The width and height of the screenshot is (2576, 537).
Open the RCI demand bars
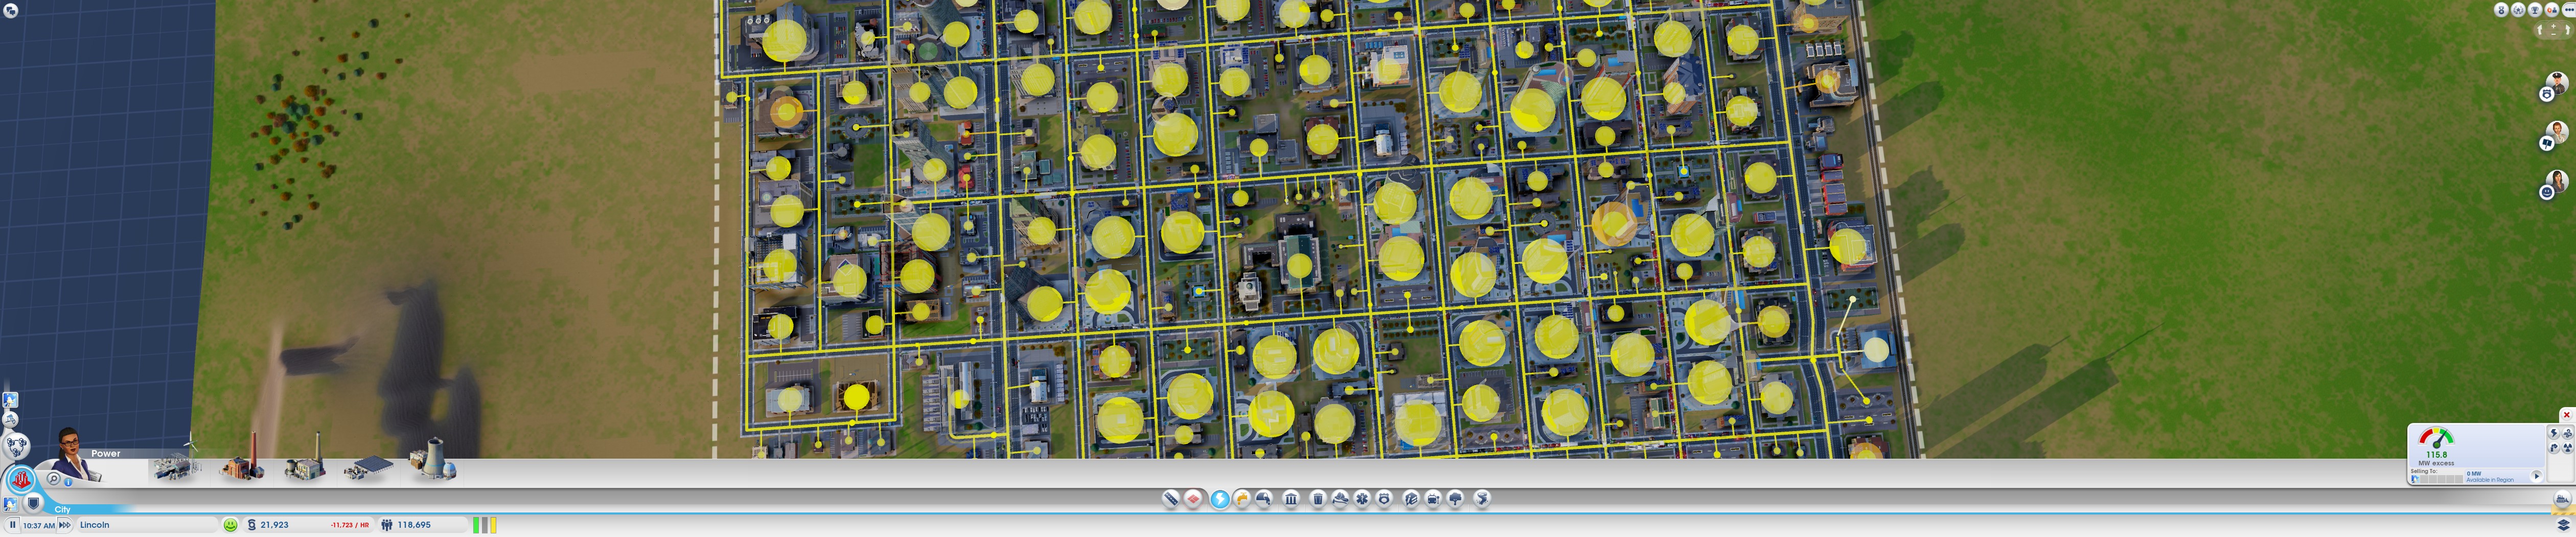pyautogui.click(x=484, y=525)
